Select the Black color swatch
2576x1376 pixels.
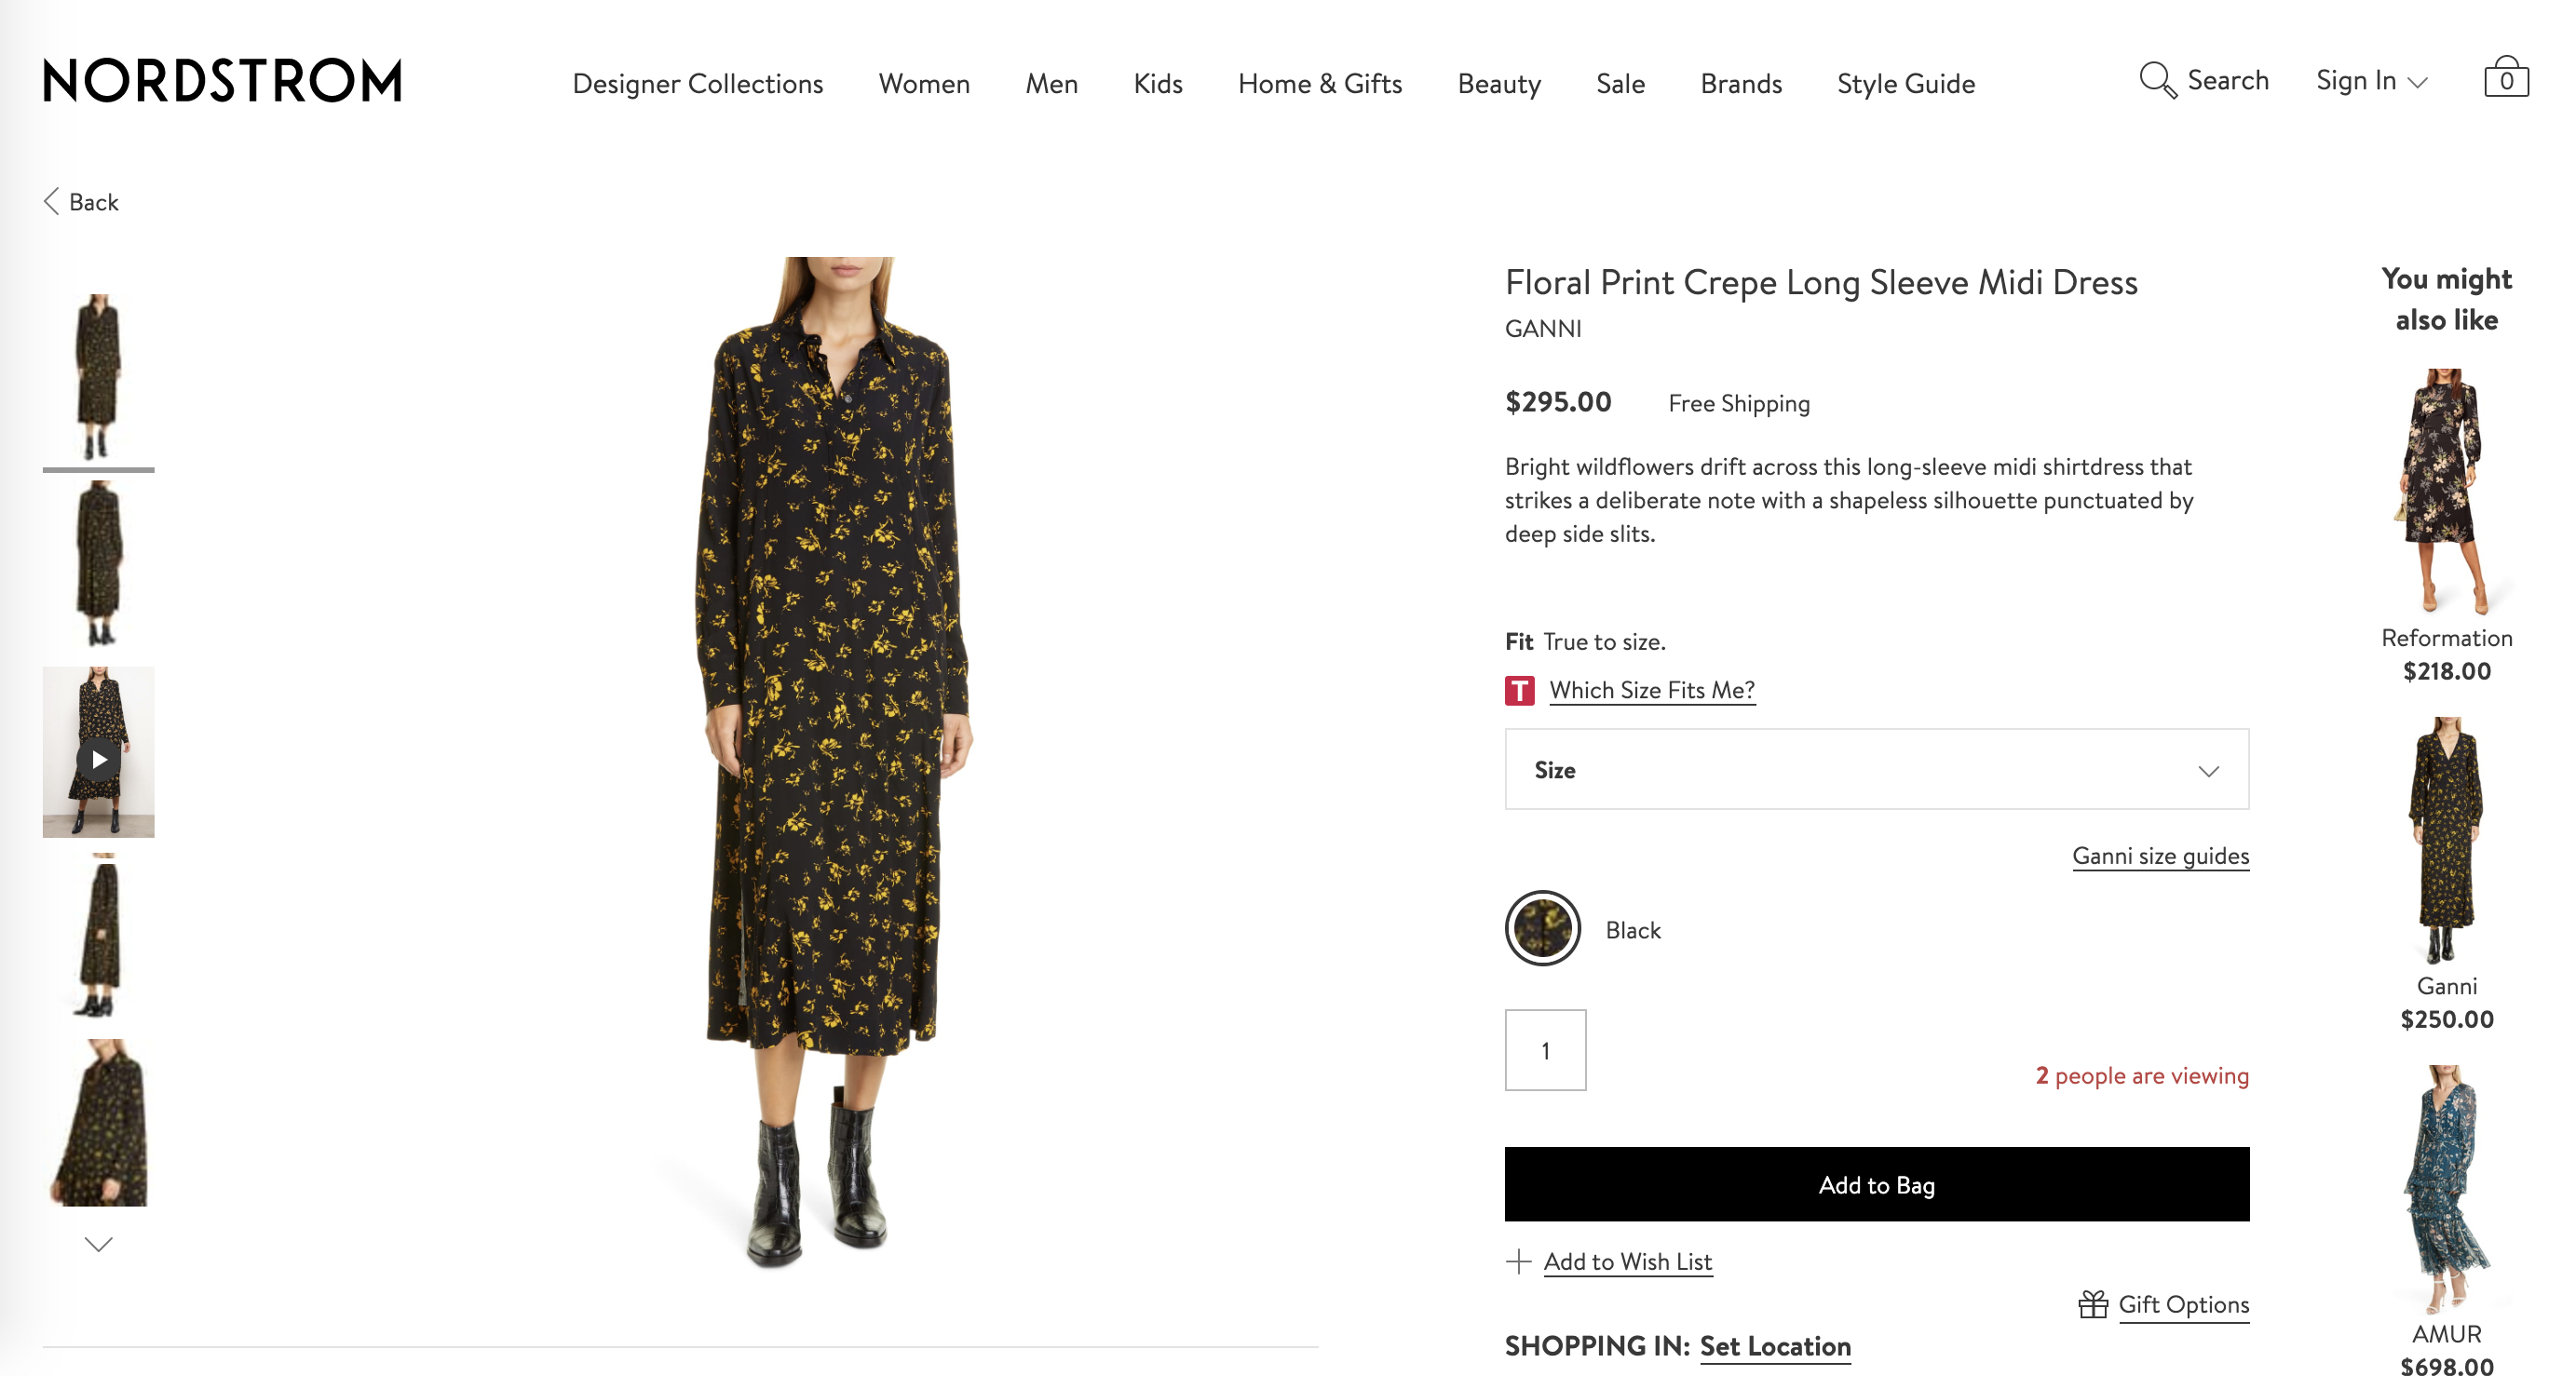(x=1542, y=929)
